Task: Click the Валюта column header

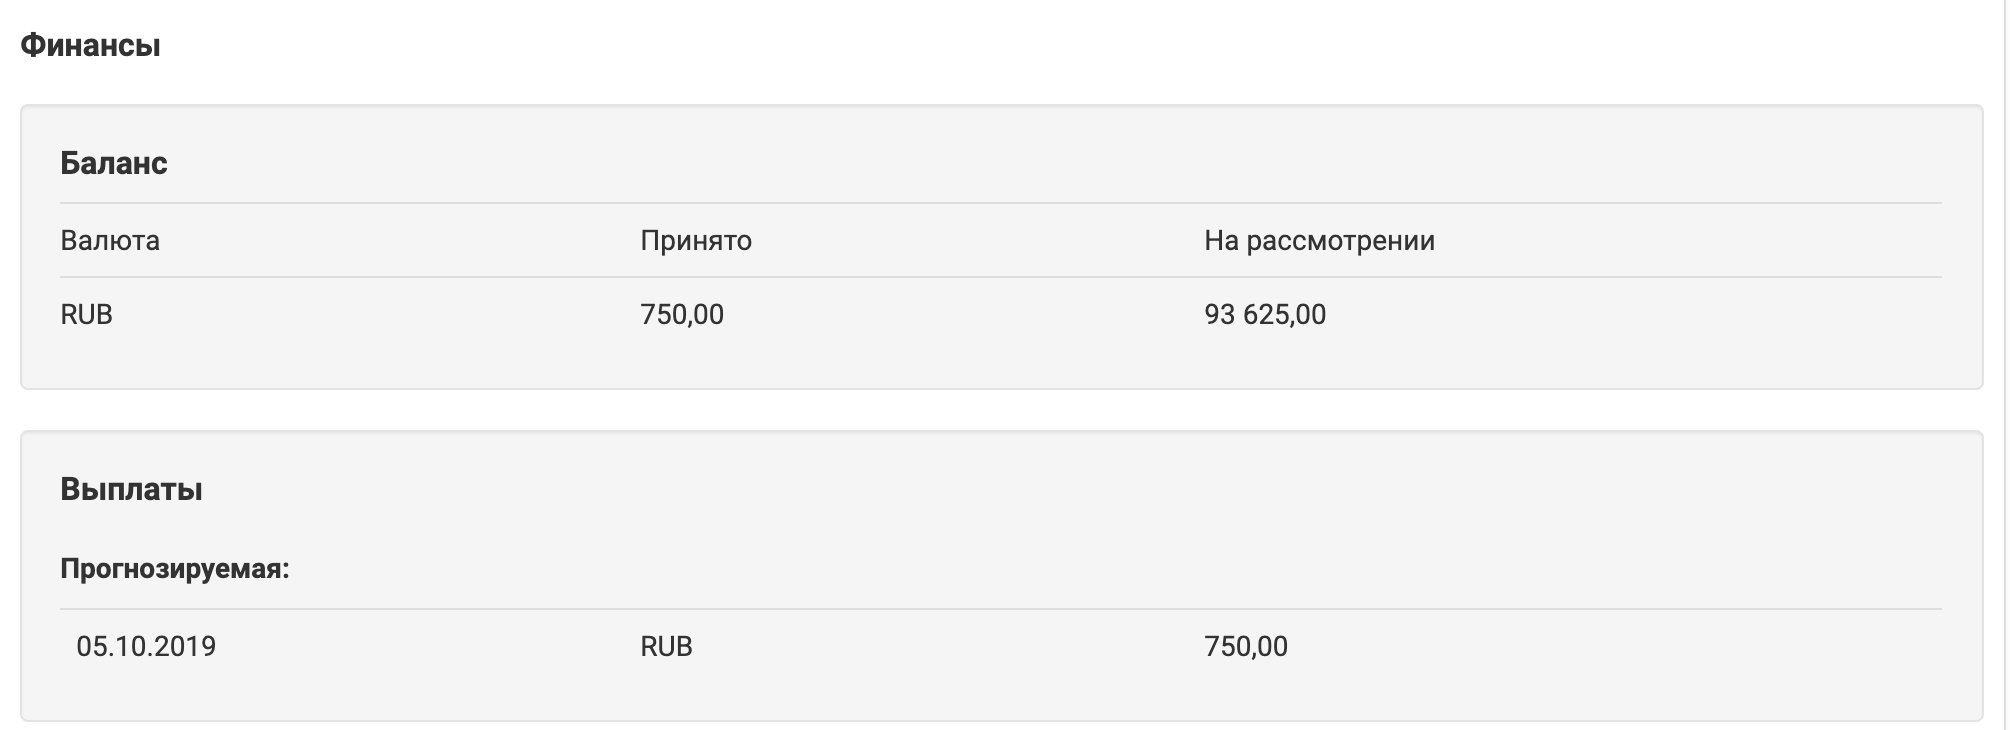Action: pos(110,240)
